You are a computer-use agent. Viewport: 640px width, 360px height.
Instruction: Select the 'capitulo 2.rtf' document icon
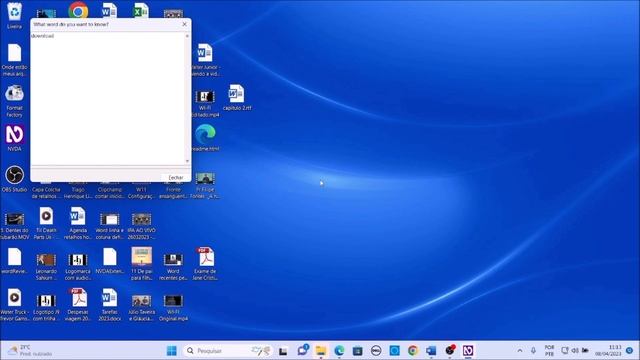[x=237, y=97]
